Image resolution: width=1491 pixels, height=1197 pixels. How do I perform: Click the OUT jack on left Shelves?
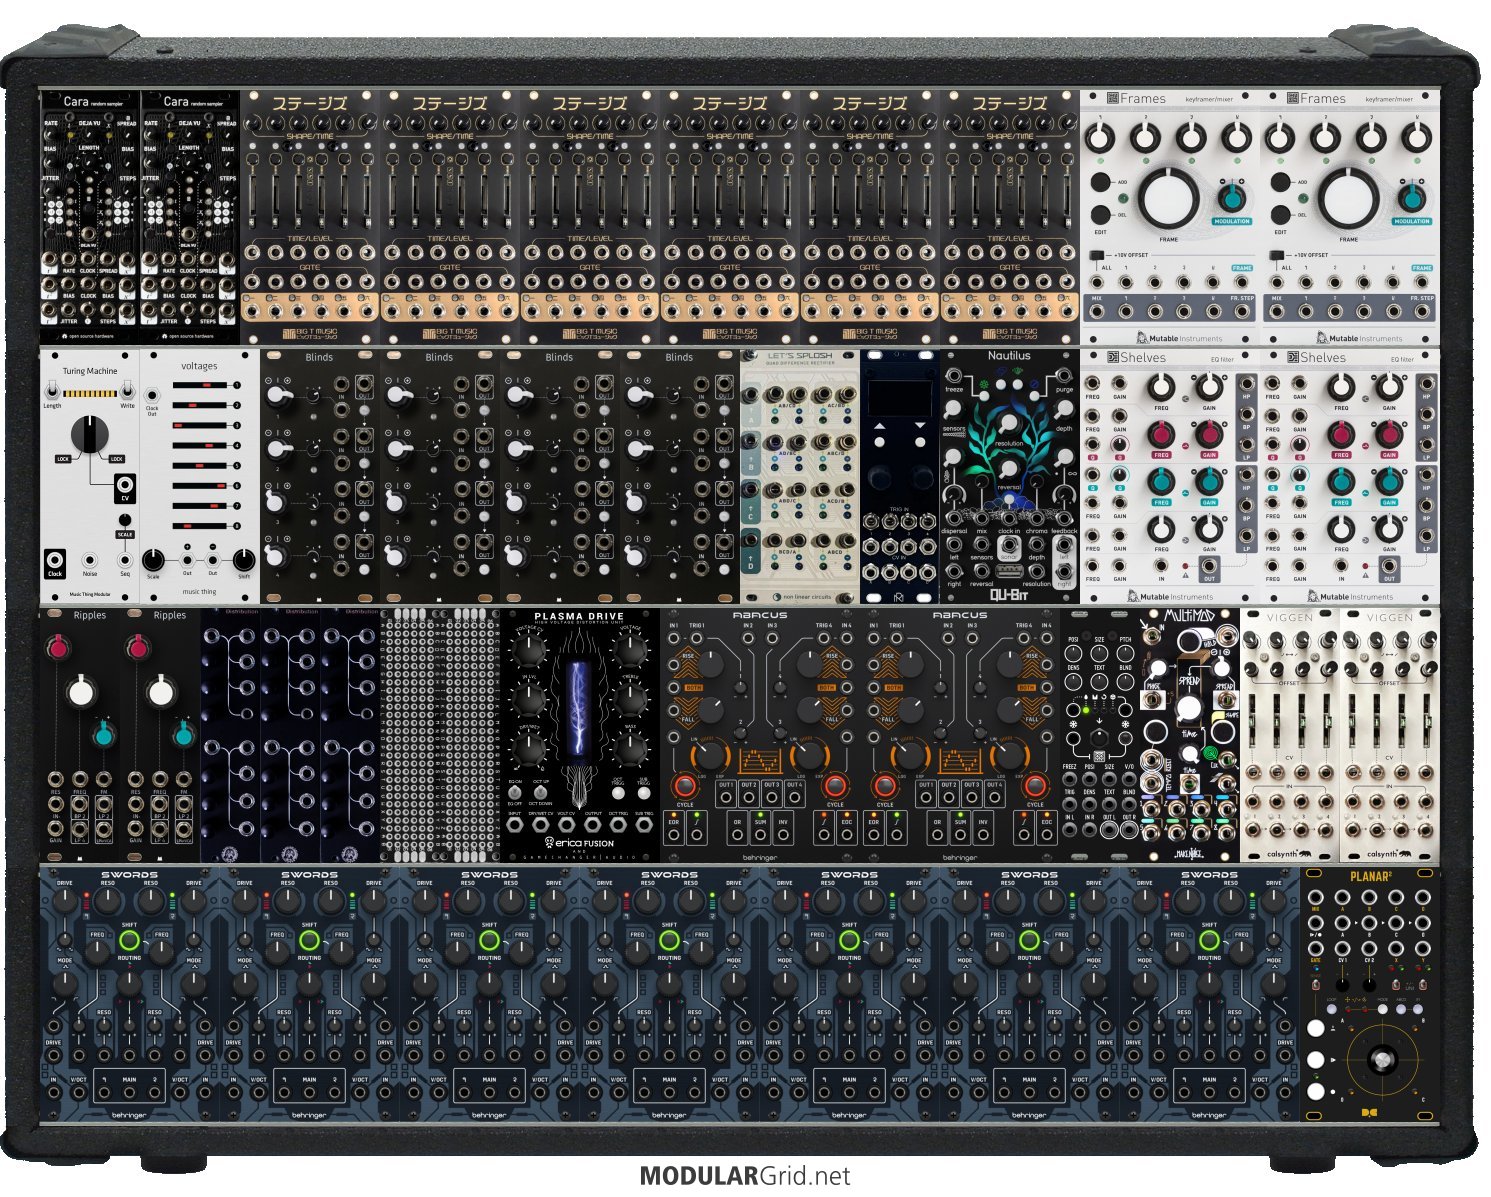[x=1209, y=568]
